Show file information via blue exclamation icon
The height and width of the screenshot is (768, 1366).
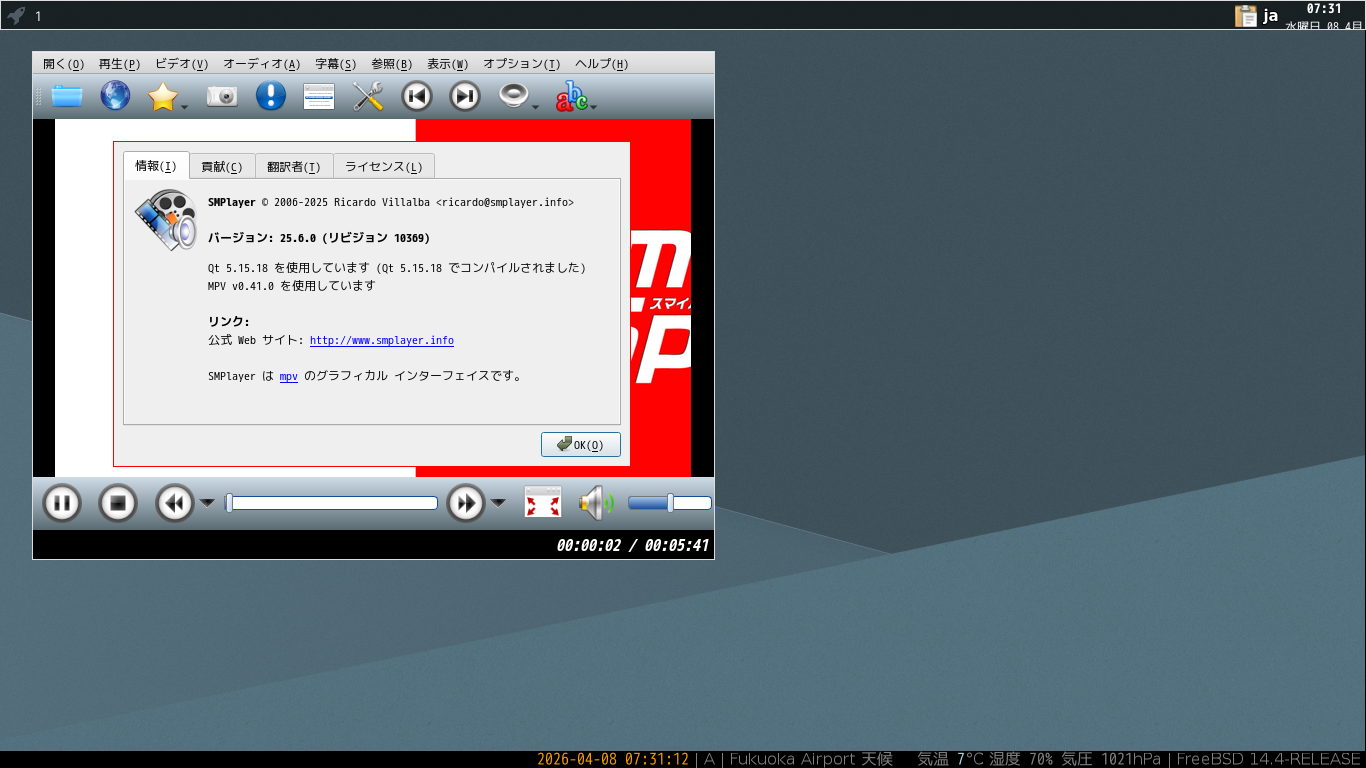click(270, 96)
